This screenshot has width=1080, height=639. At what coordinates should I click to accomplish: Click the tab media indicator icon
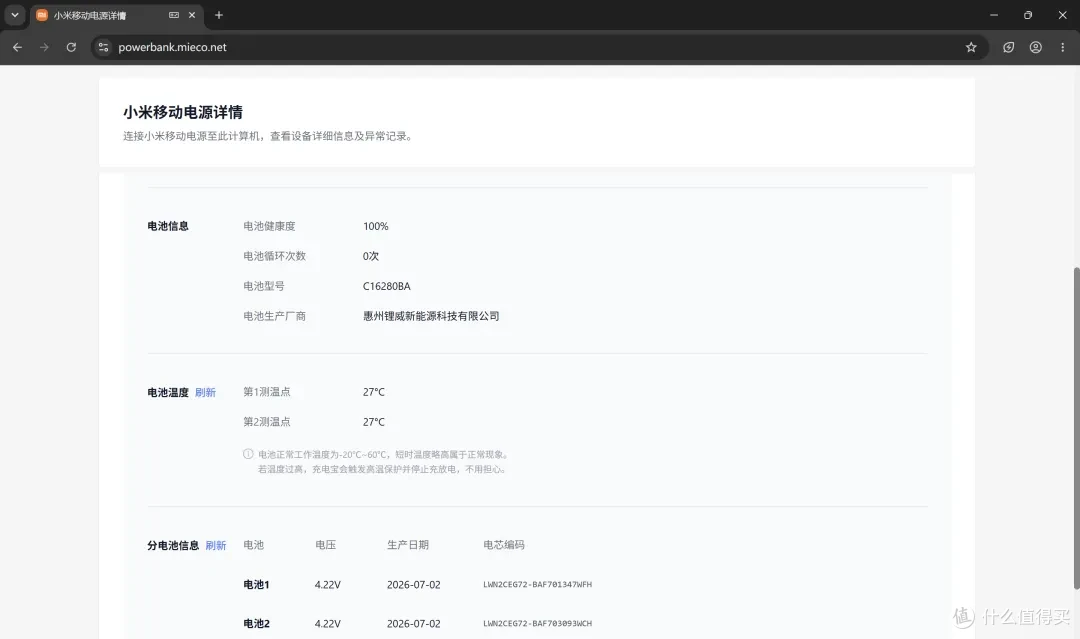coord(174,15)
